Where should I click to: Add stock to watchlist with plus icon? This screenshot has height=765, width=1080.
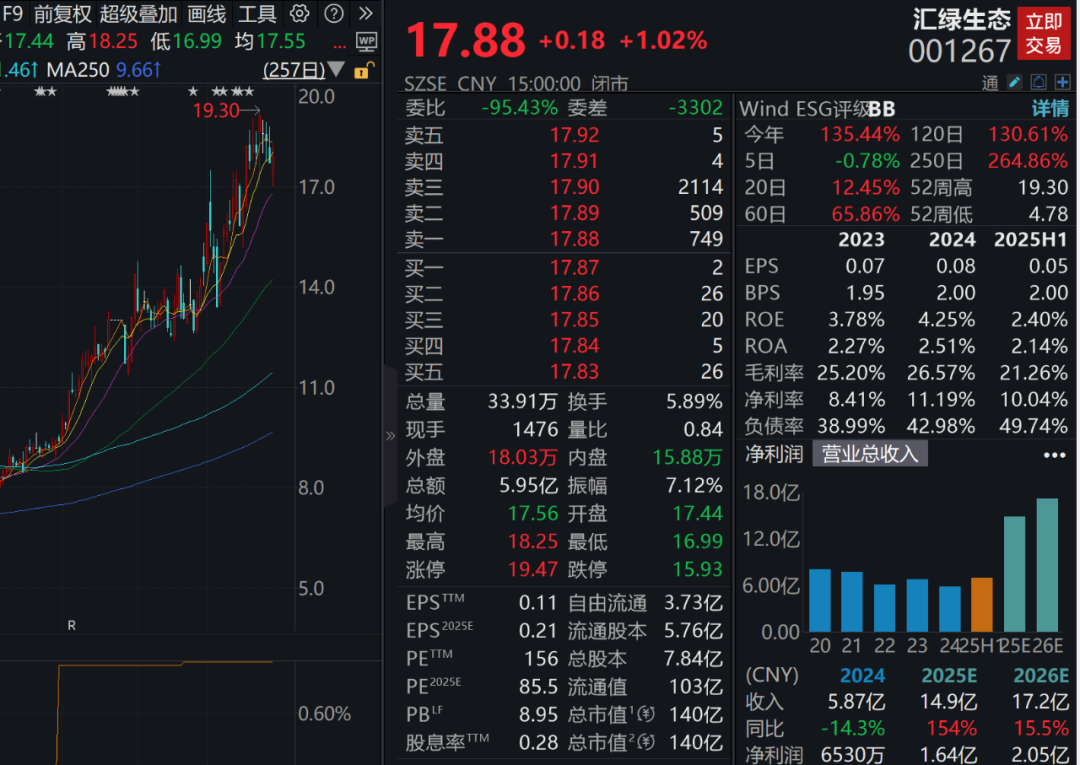[x=1061, y=82]
